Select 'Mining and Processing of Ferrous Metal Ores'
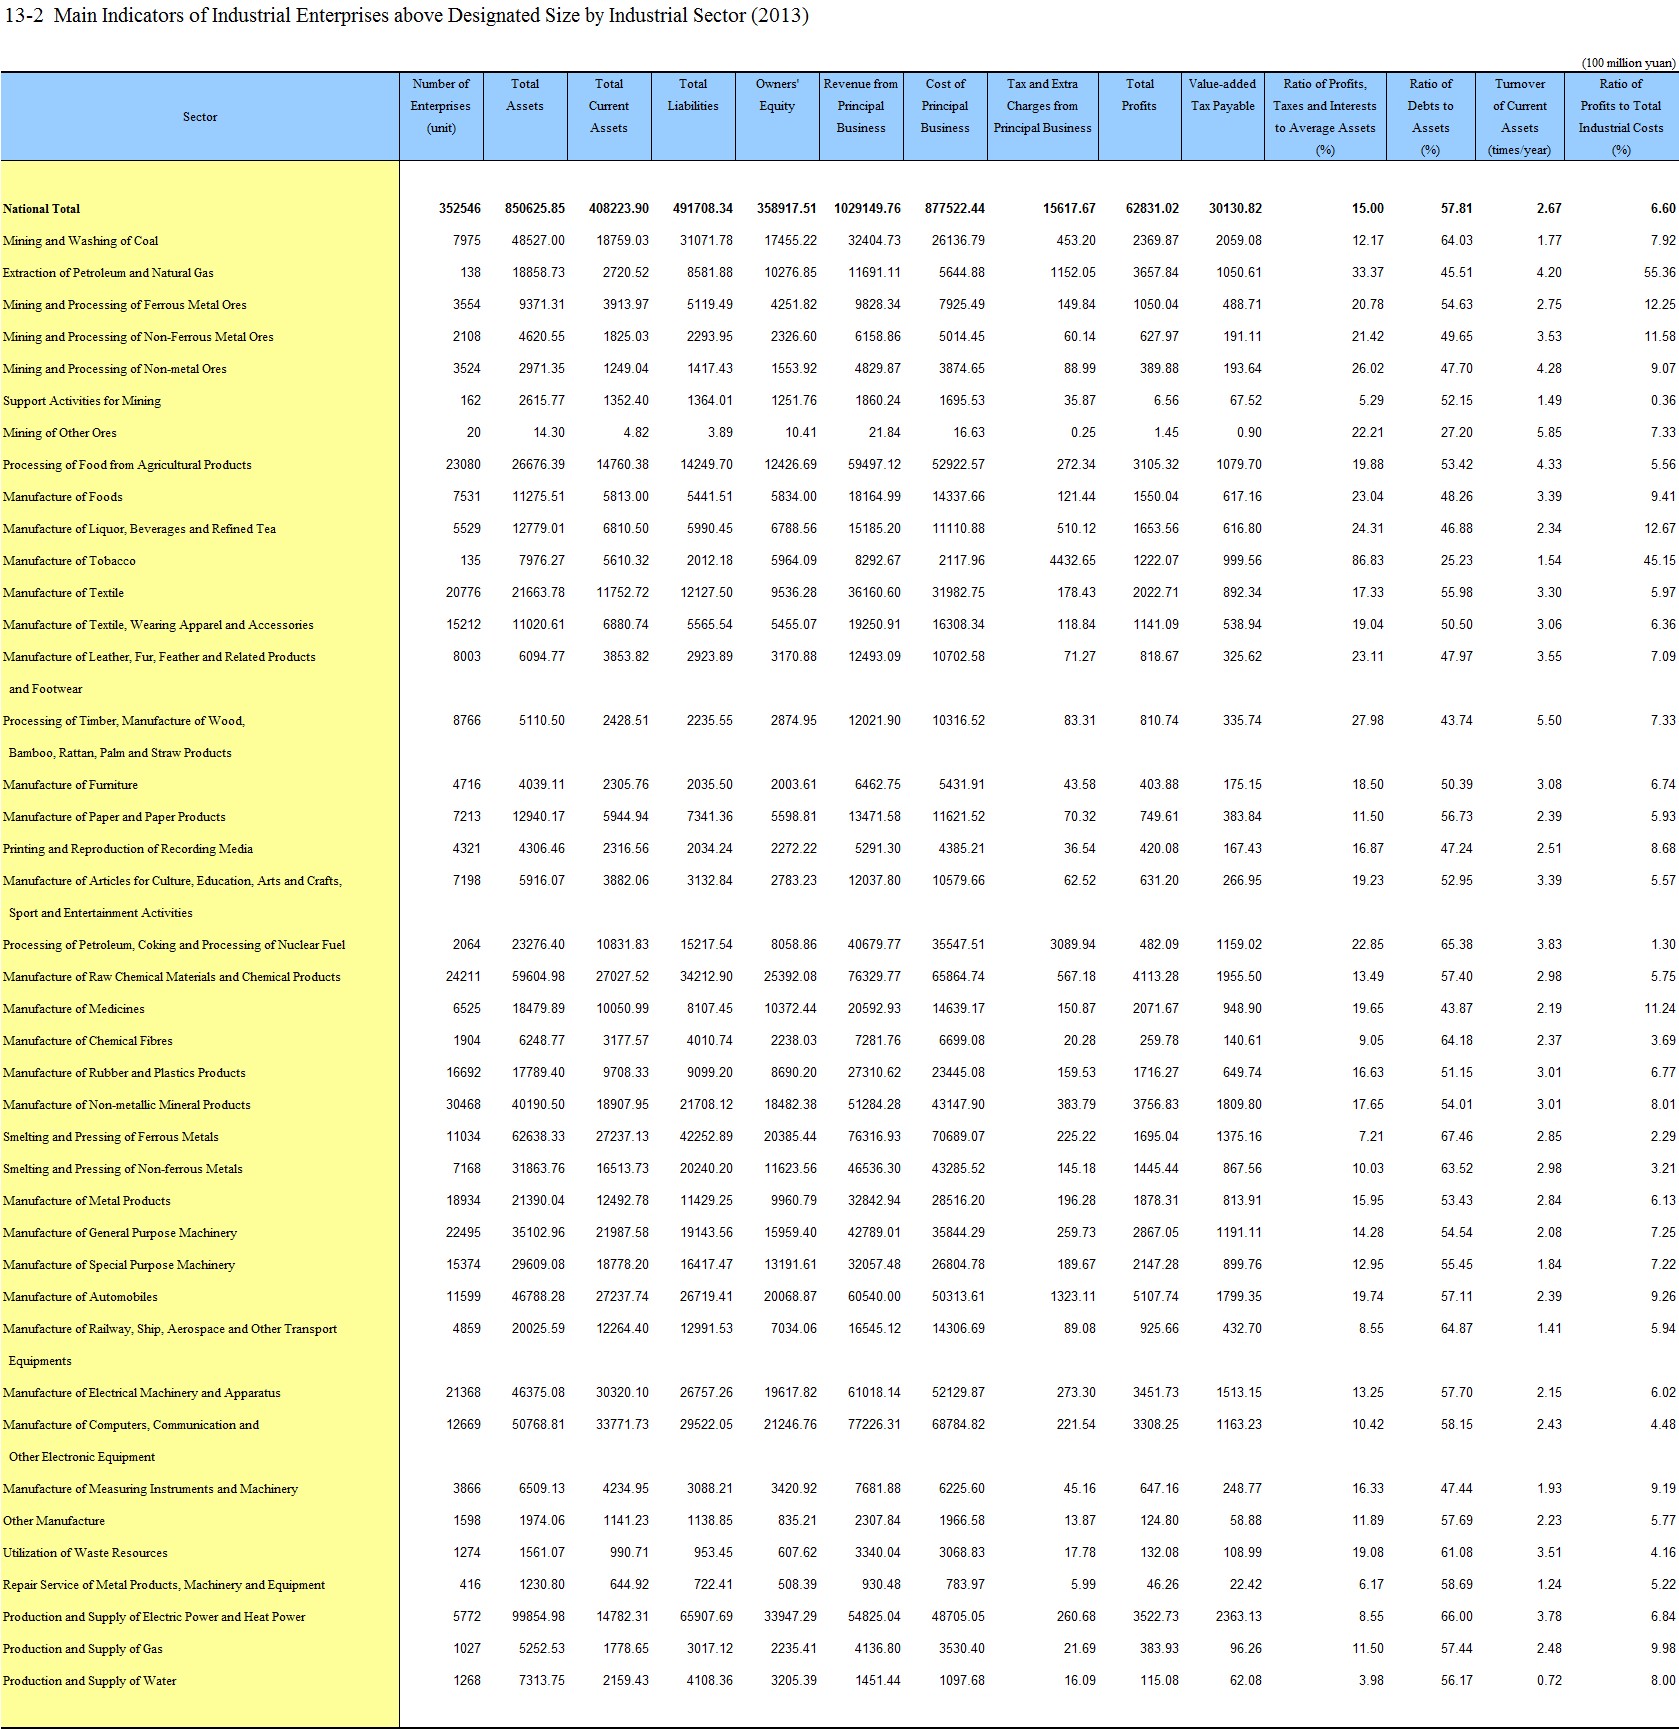The width and height of the screenshot is (1679, 1729). tap(124, 305)
